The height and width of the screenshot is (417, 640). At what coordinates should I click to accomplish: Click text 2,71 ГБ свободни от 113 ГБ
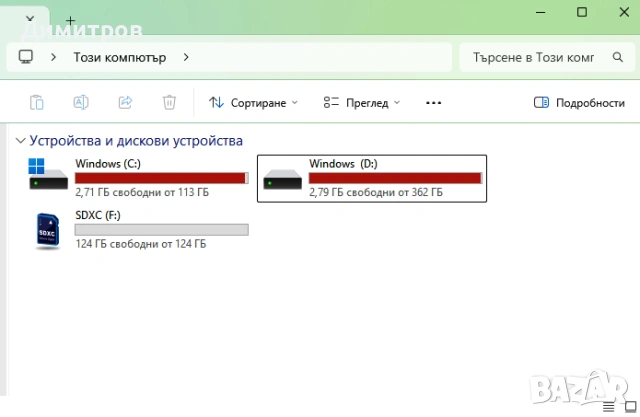142,192
